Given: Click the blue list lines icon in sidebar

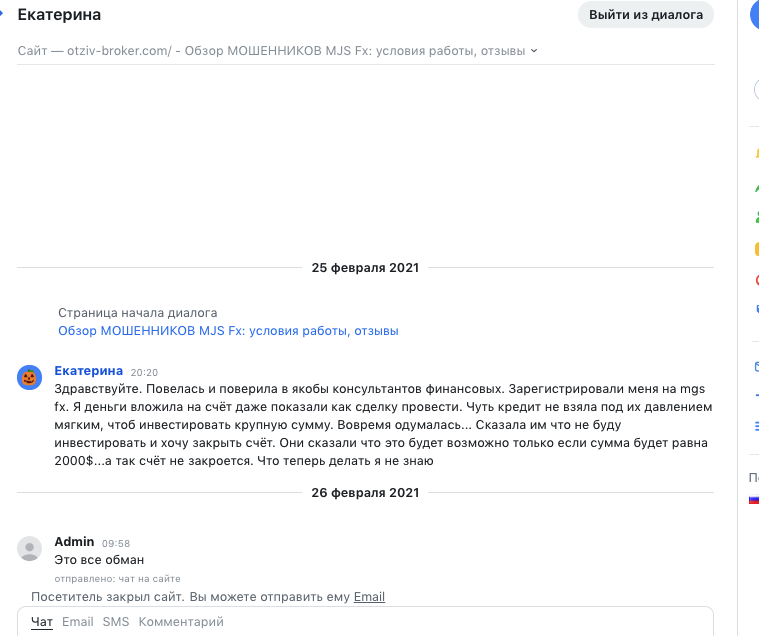Looking at the screenshot, I should 757,426.
